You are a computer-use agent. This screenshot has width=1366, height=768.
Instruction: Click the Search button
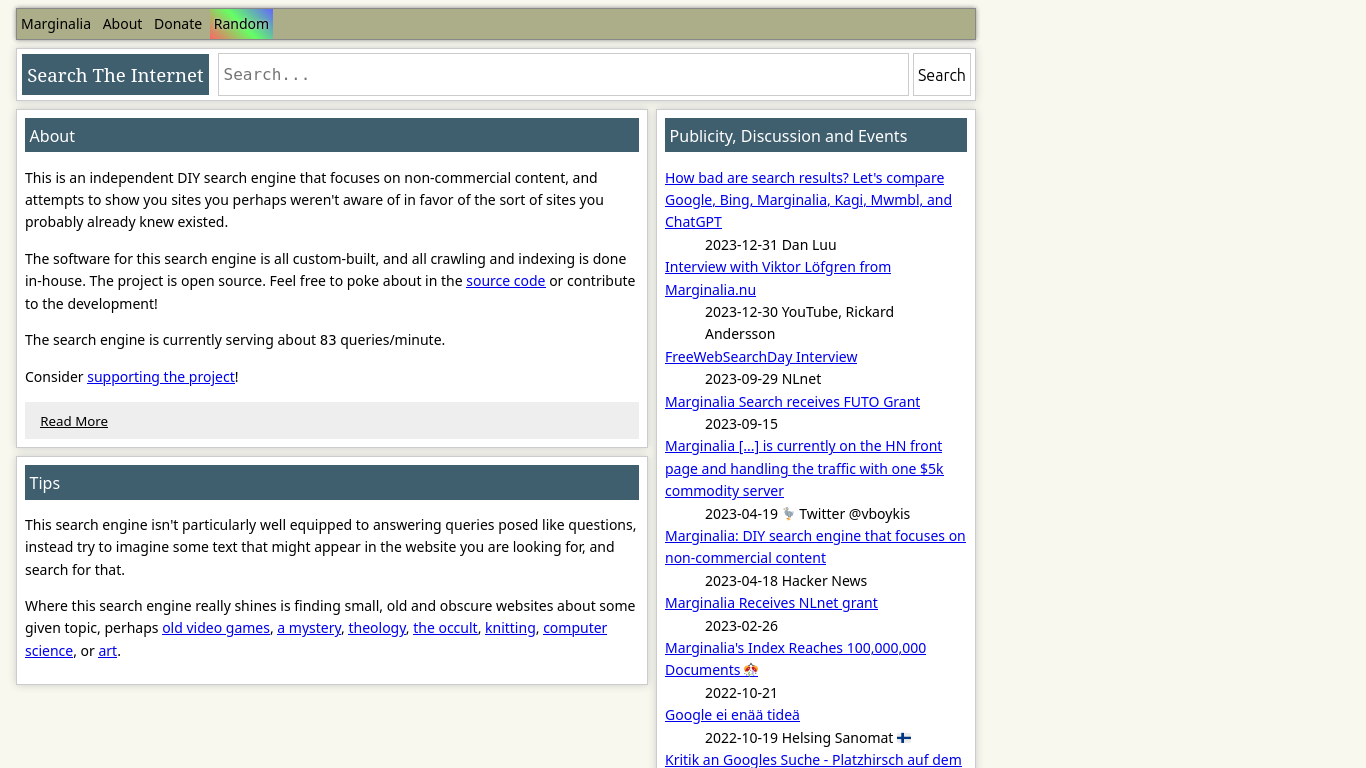click(942, 75)
